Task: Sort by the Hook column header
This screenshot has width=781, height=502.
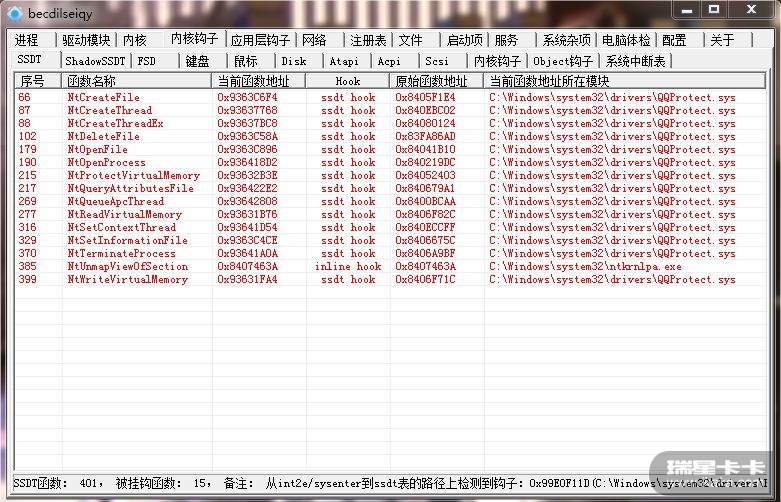Action: pos(348,81)
